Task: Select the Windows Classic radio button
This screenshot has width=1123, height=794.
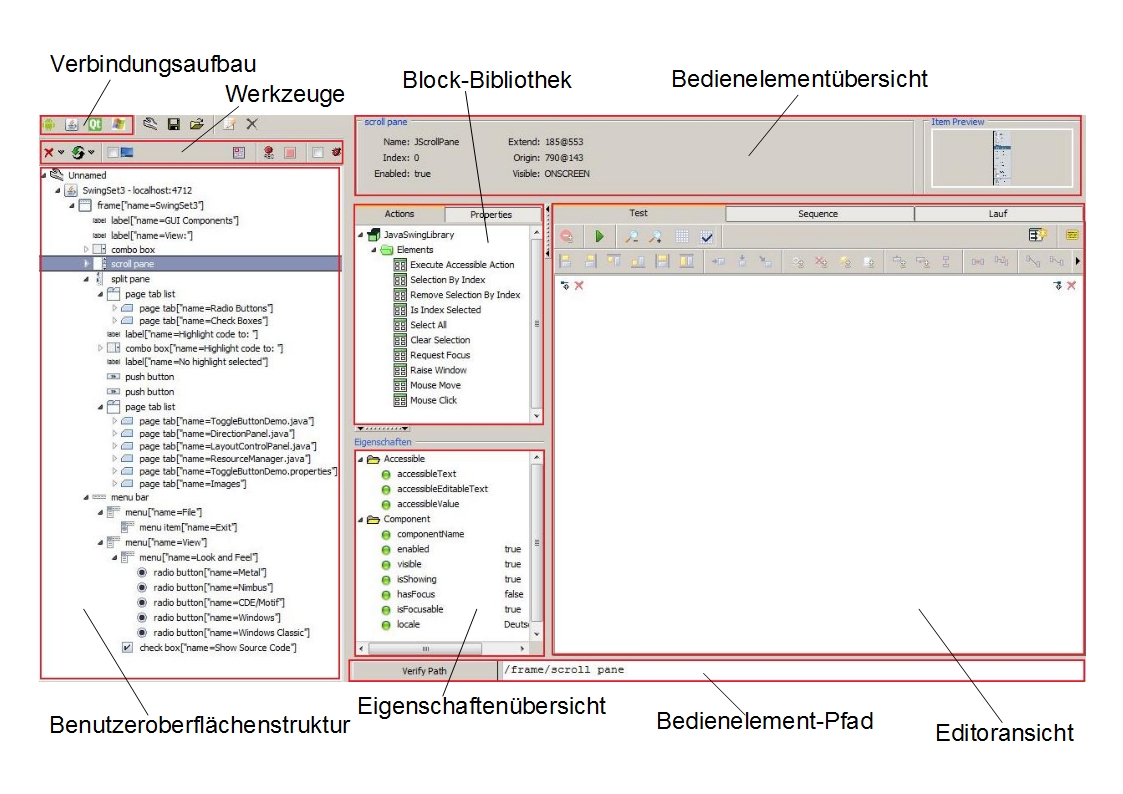Action: pyautogui.click(x=142, y=632)
